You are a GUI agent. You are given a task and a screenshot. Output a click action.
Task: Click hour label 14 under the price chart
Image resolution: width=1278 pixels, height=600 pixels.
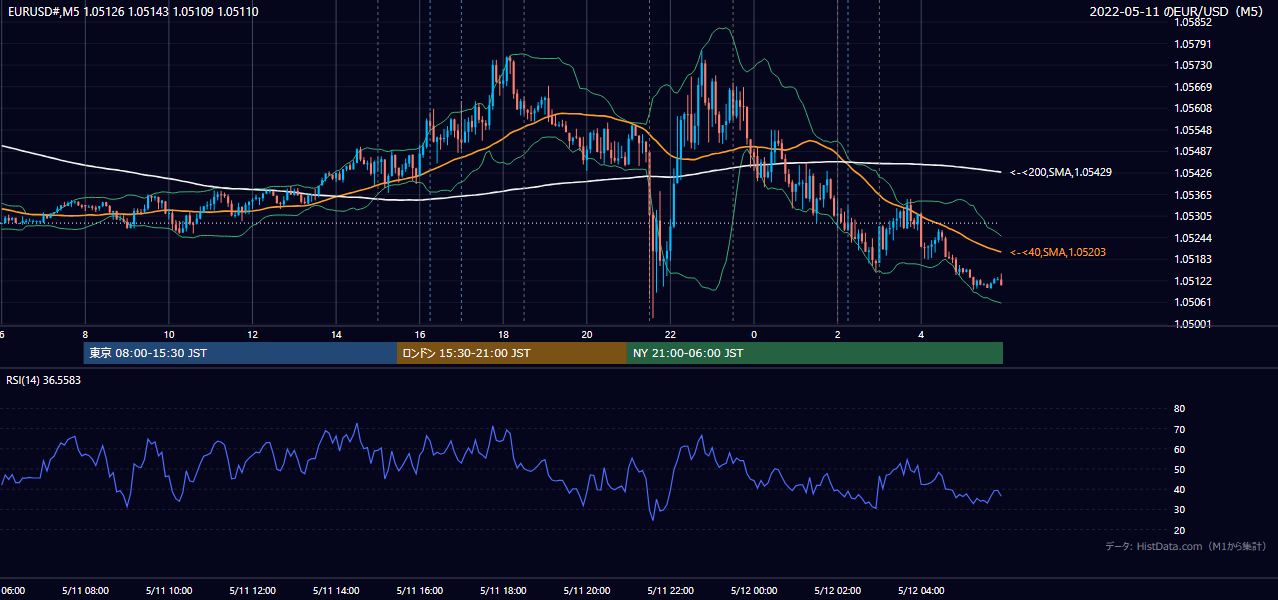336,335
